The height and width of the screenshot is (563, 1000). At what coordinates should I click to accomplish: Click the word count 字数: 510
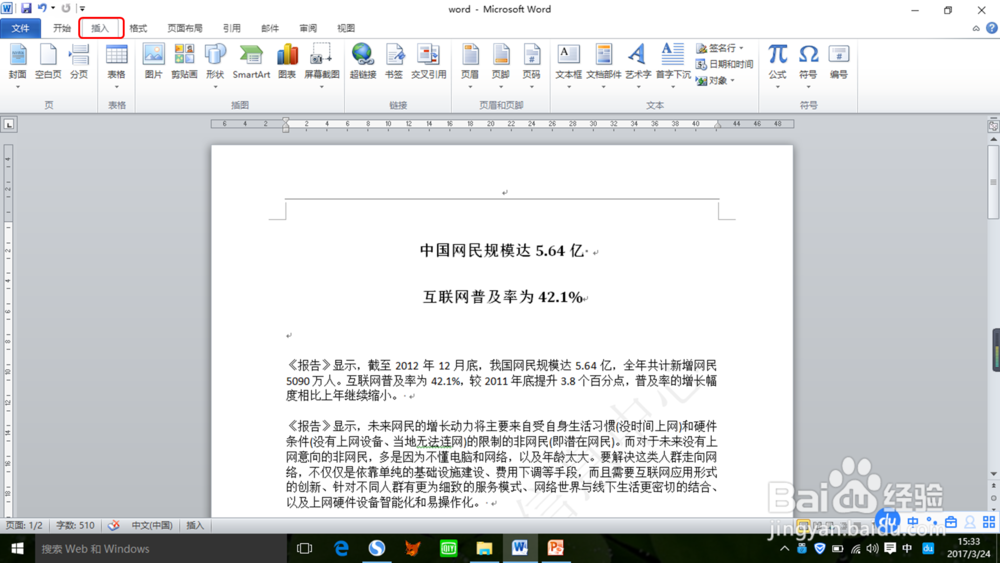click(x=75, y=525)
